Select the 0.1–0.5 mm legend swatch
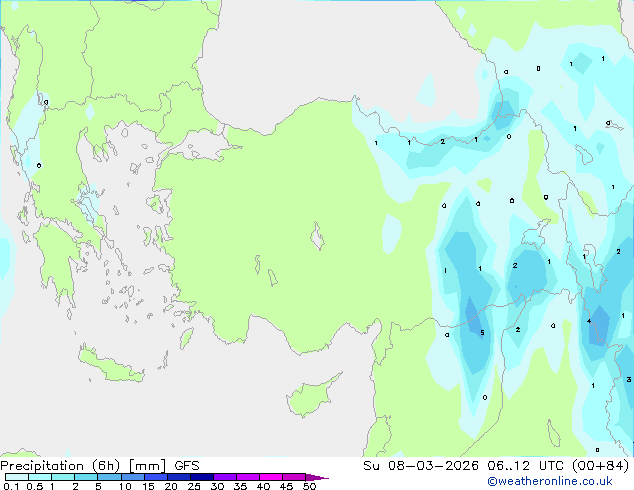Image resolution: width=634 pixels, height=490 pixels. click(17, 477)
